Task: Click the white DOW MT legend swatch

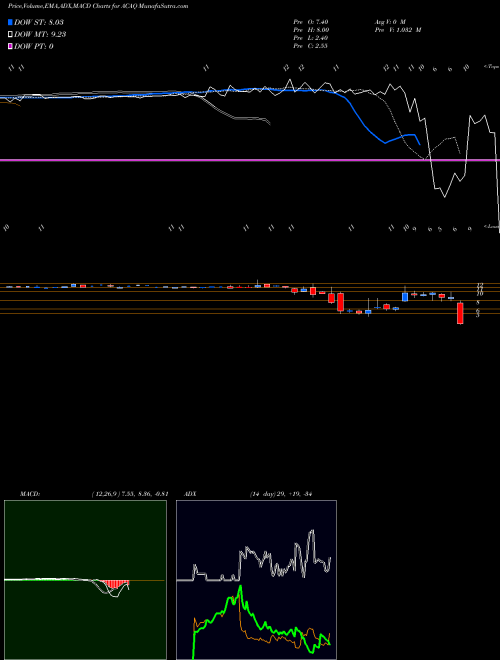Action: tap(10, 35)
